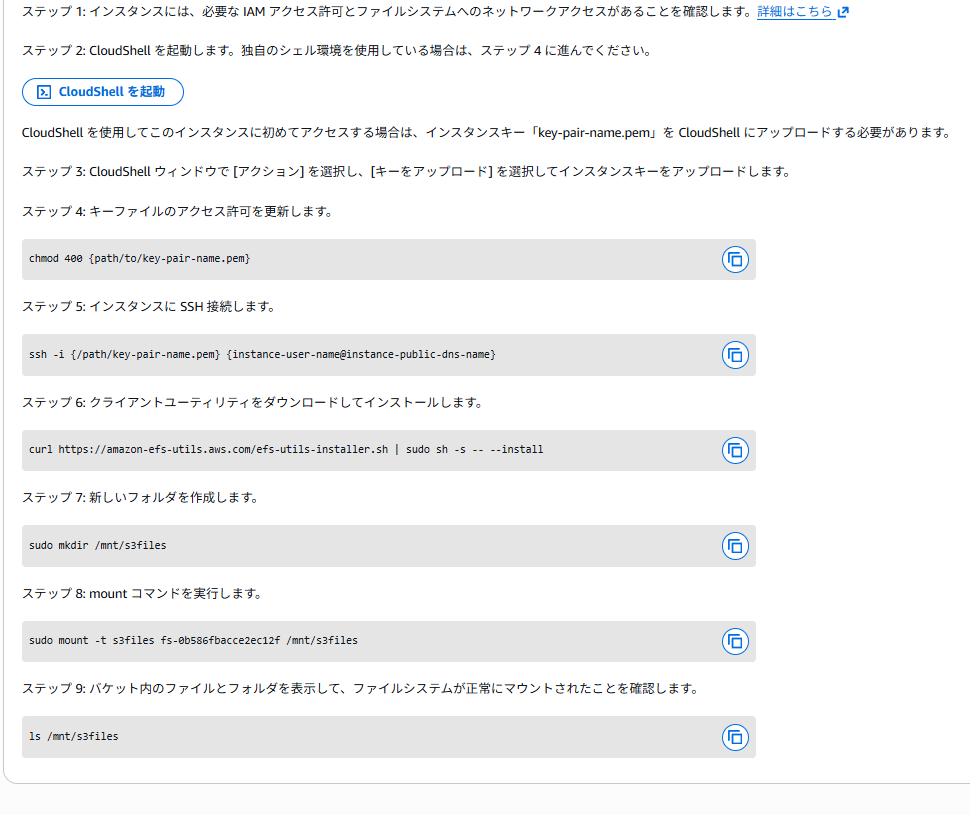The height and width of the screenshot is (815, 970).
Task: Copy the sudo mount s3files command
Action: (x=735, y=641)
